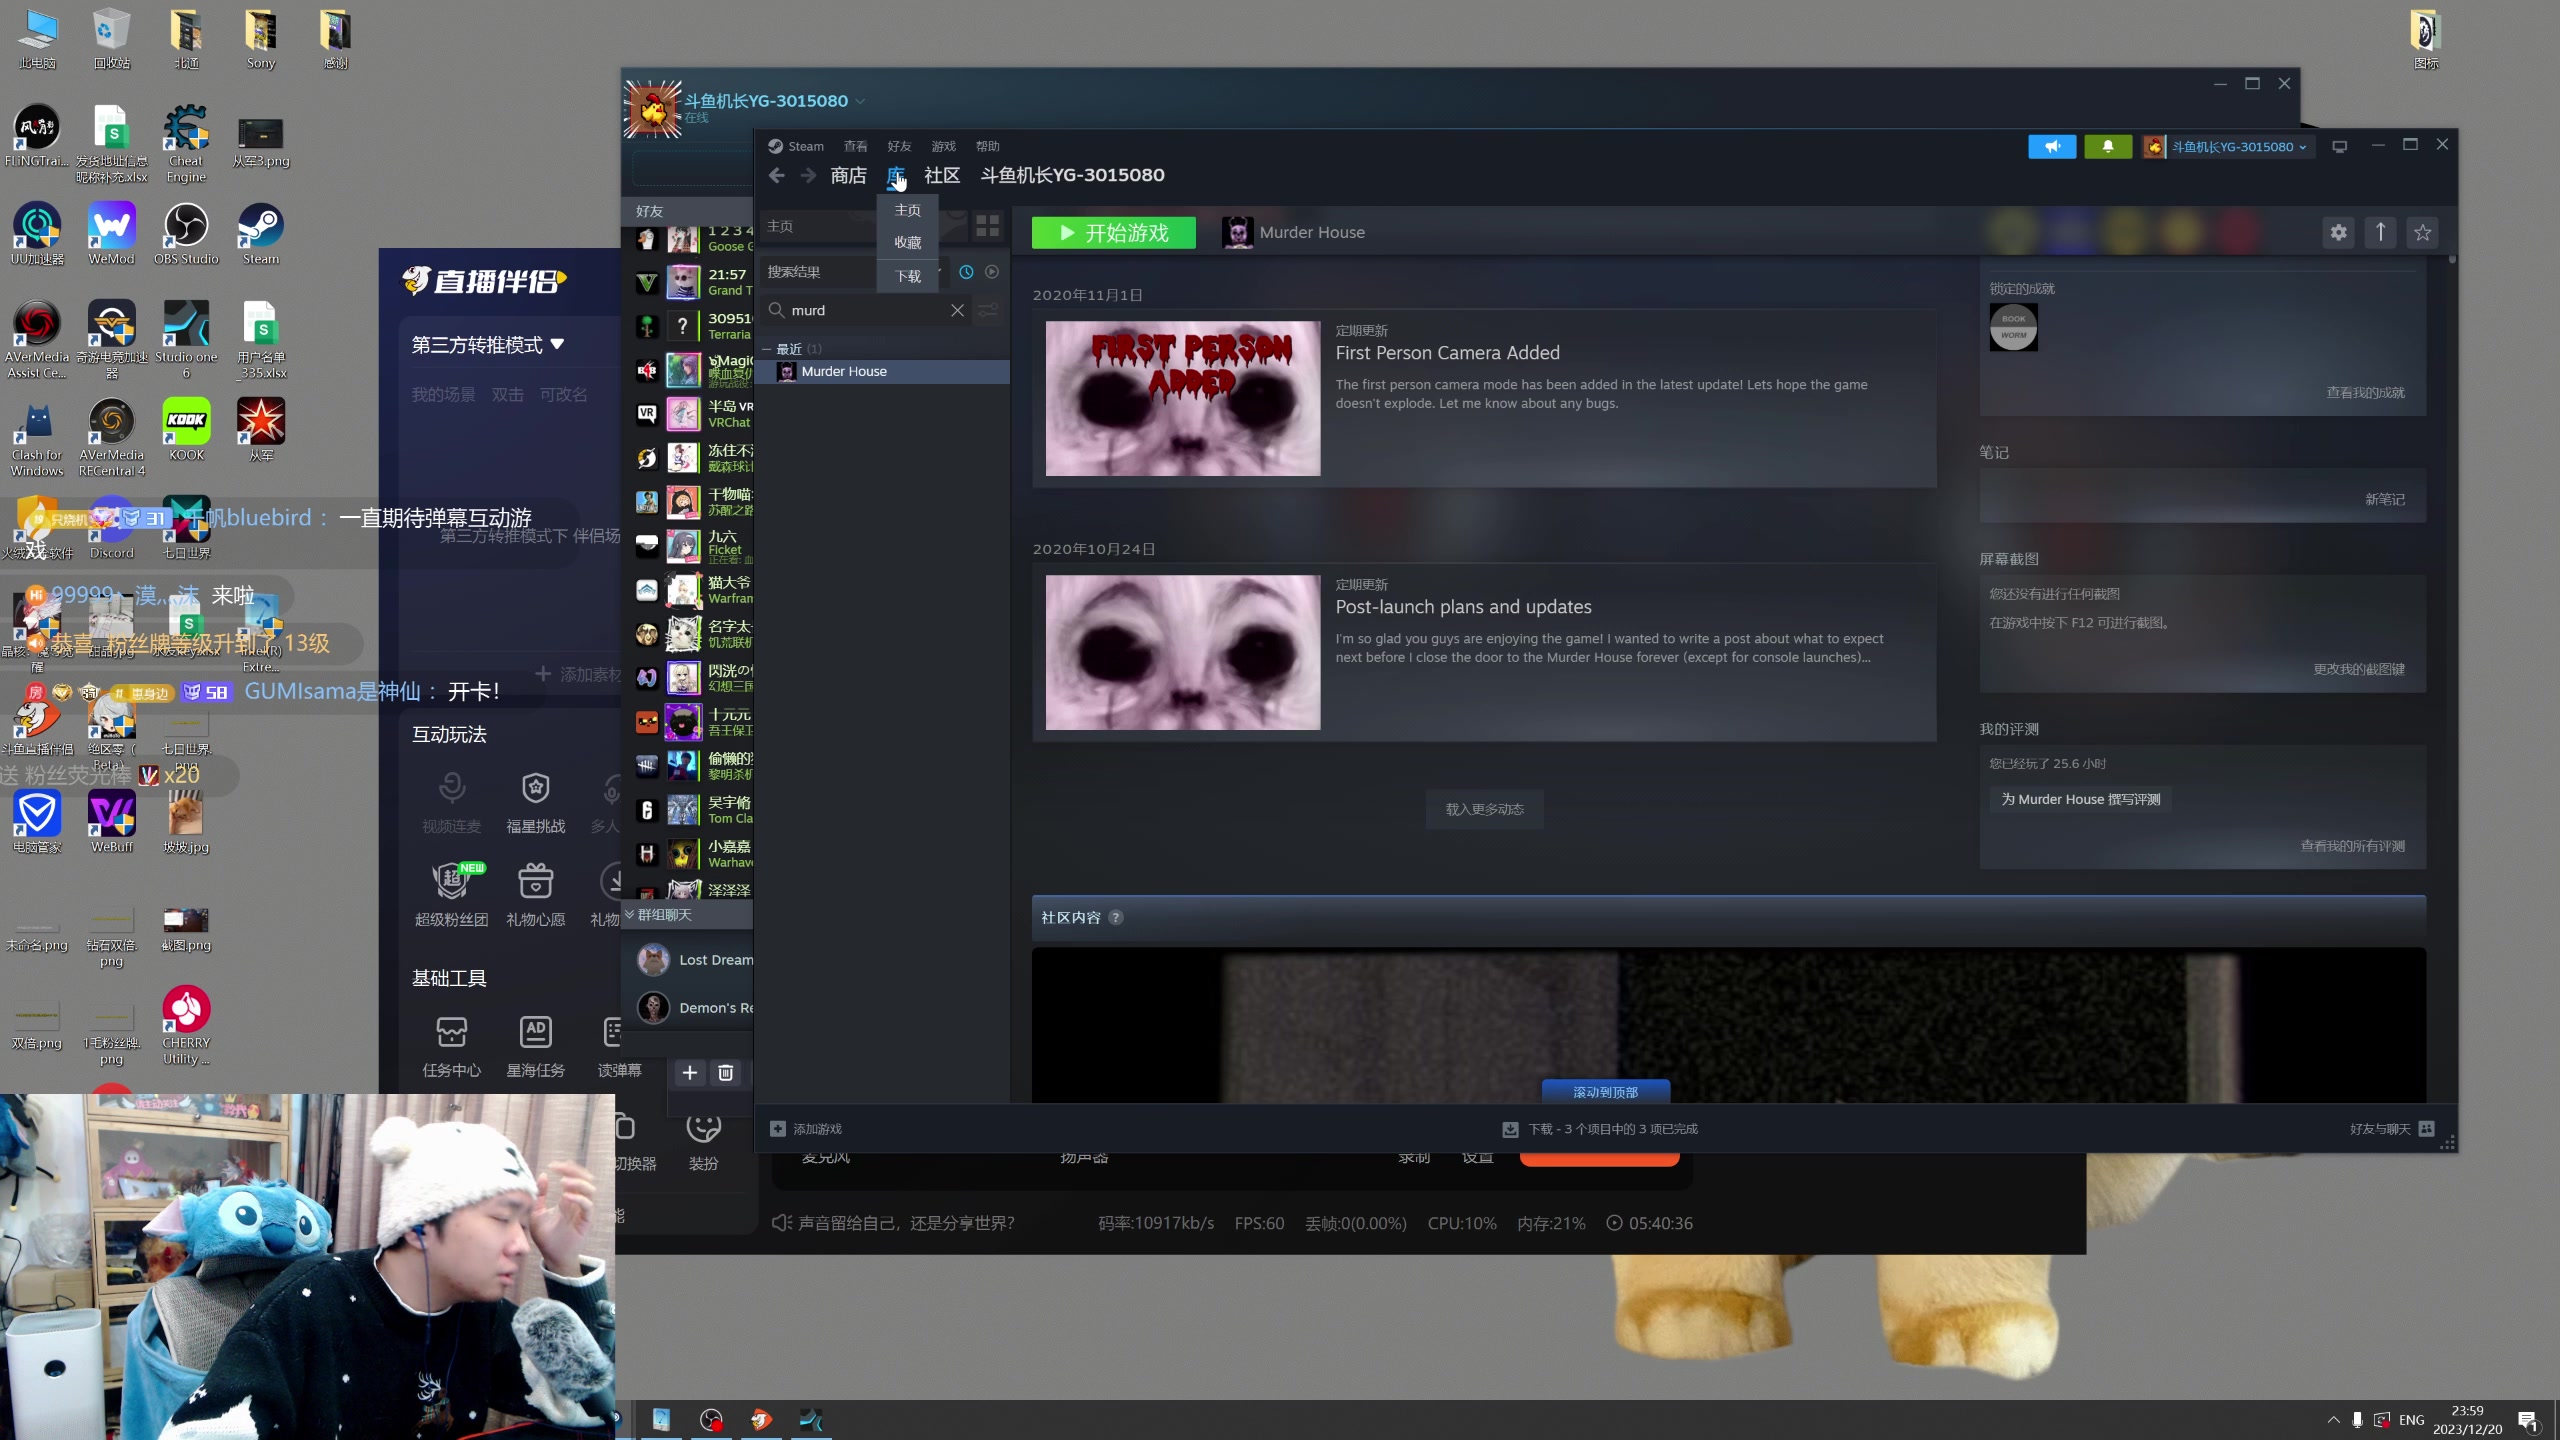Open Murder House settings gear
The image size is (2560, 1440).
tap(2338, 233)
